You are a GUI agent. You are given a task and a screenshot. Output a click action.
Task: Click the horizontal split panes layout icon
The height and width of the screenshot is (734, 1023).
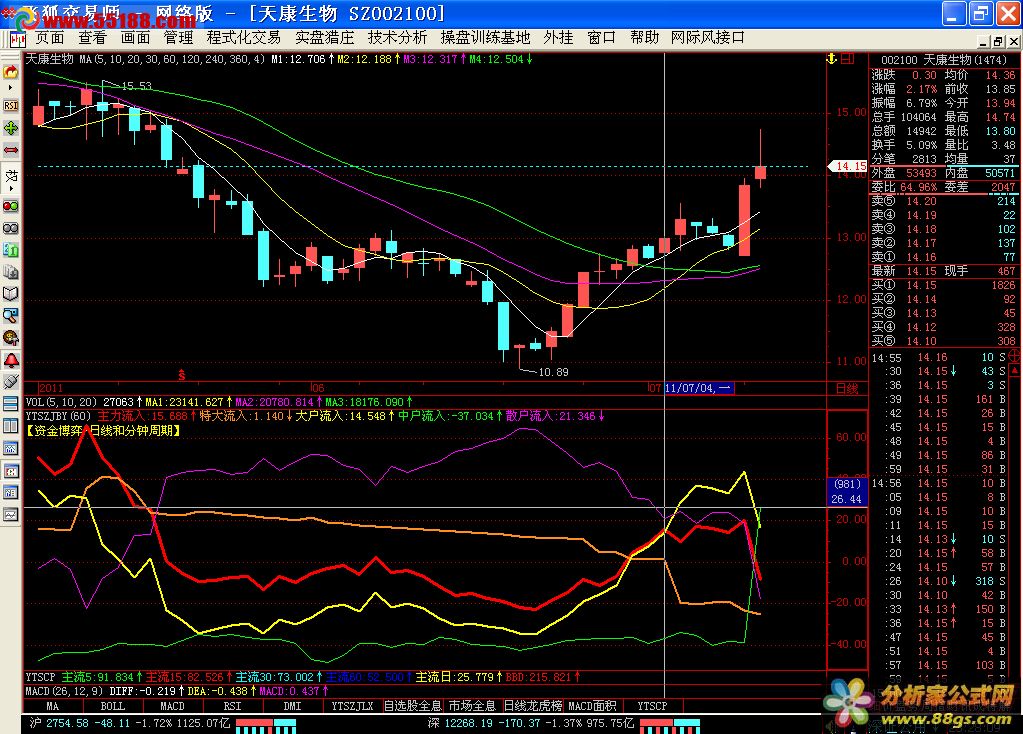10,405
